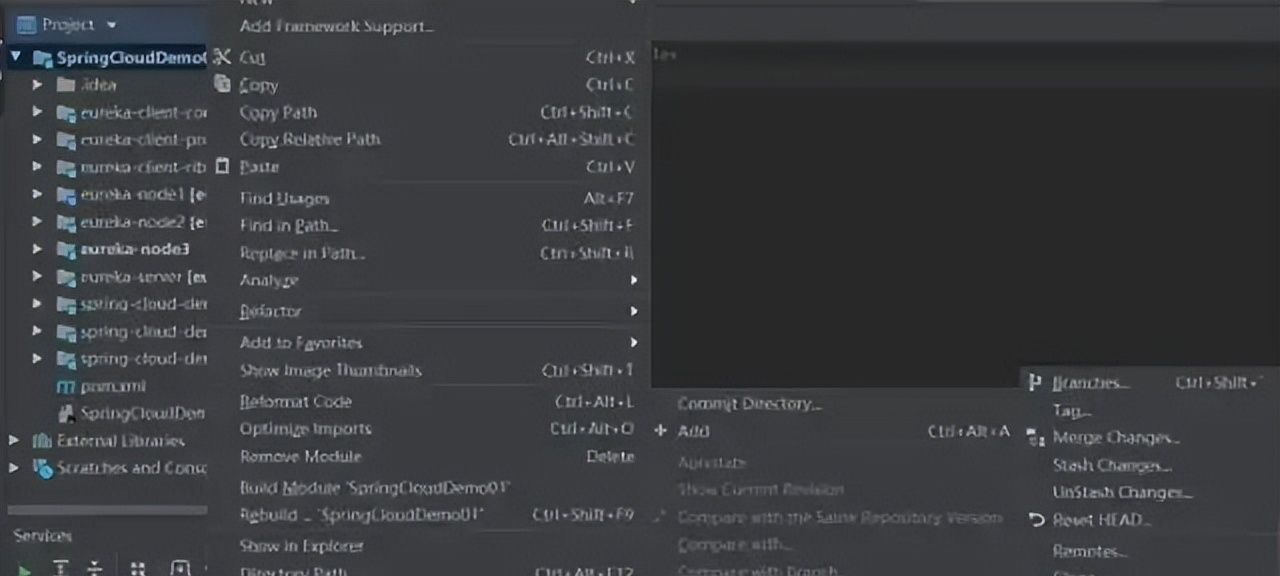Click the plus icon next to Add
Image resolution: width=1280 pixels, height=576 pixels.
click(660, 431)
